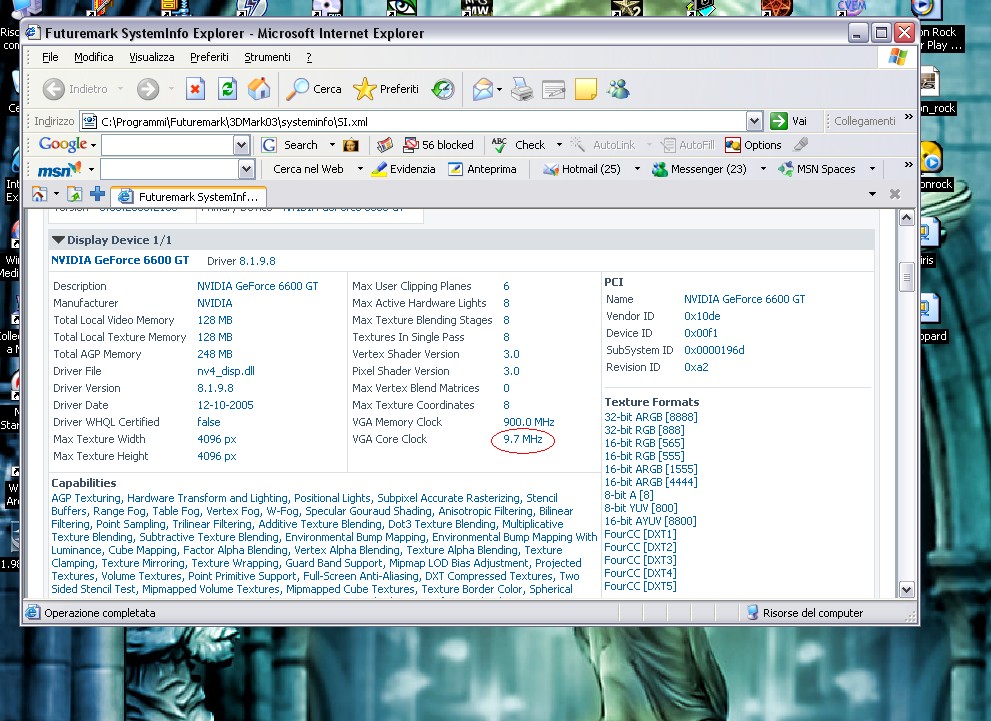Click inside the MSN search input box
991x721 pixels.
[x=169, y=169]
